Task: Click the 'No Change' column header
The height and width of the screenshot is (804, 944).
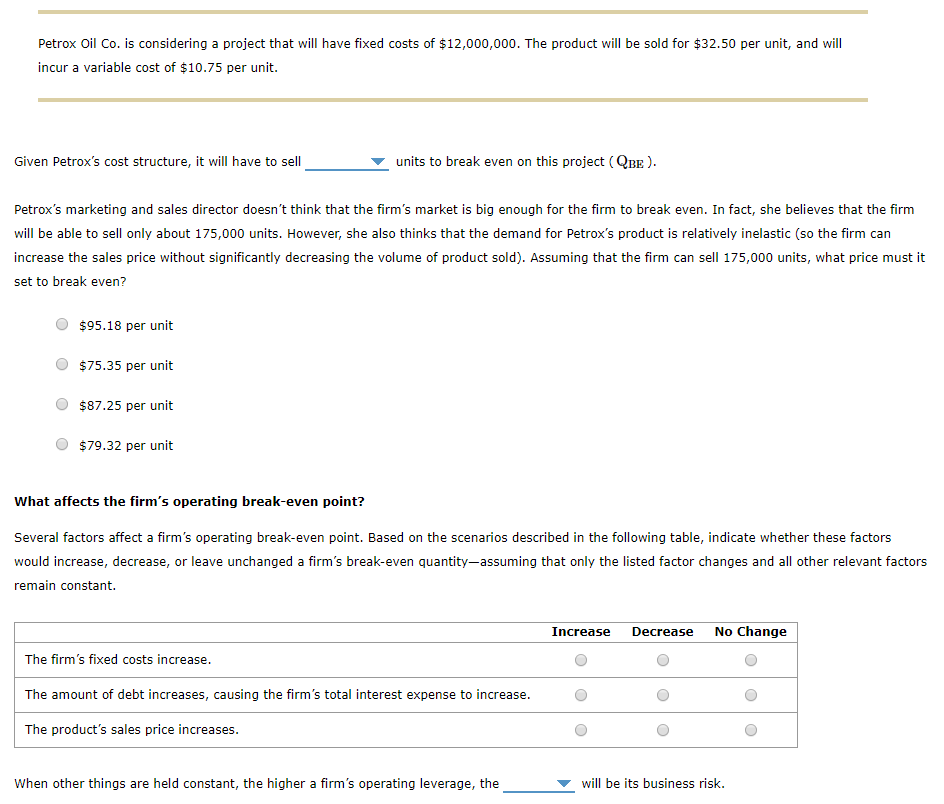Action: click(750, 632)
